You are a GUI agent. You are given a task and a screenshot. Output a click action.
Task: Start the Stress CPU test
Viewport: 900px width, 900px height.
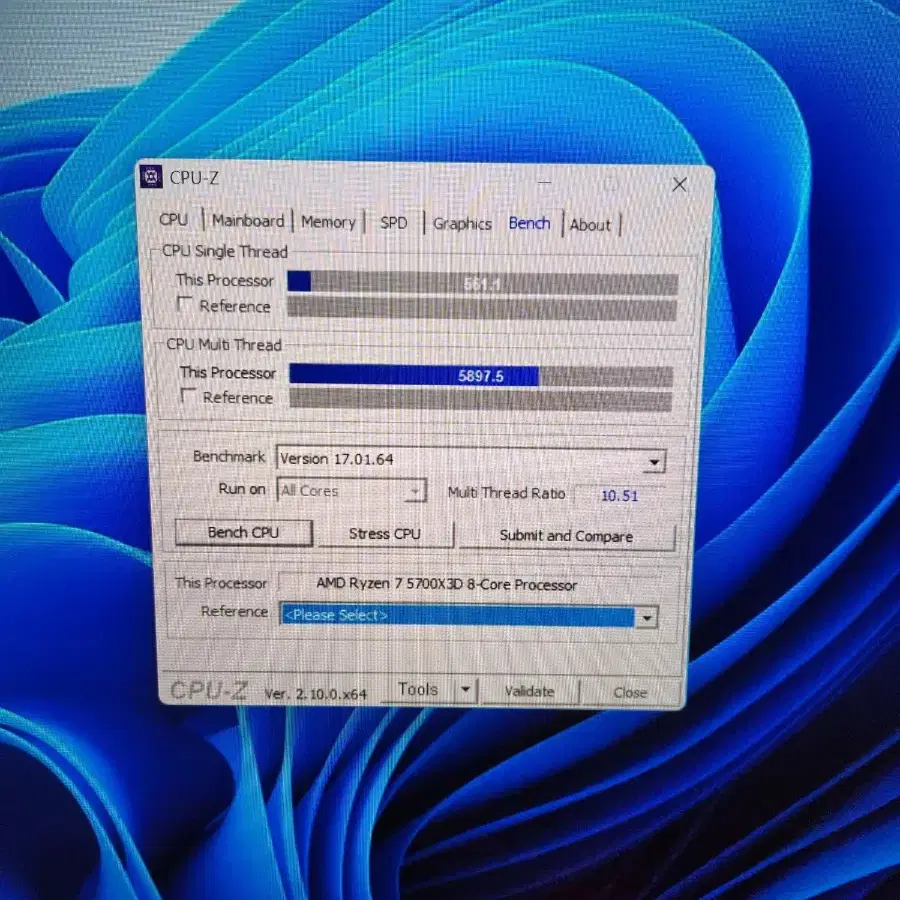pyautogui.click(x=385, y=534)
